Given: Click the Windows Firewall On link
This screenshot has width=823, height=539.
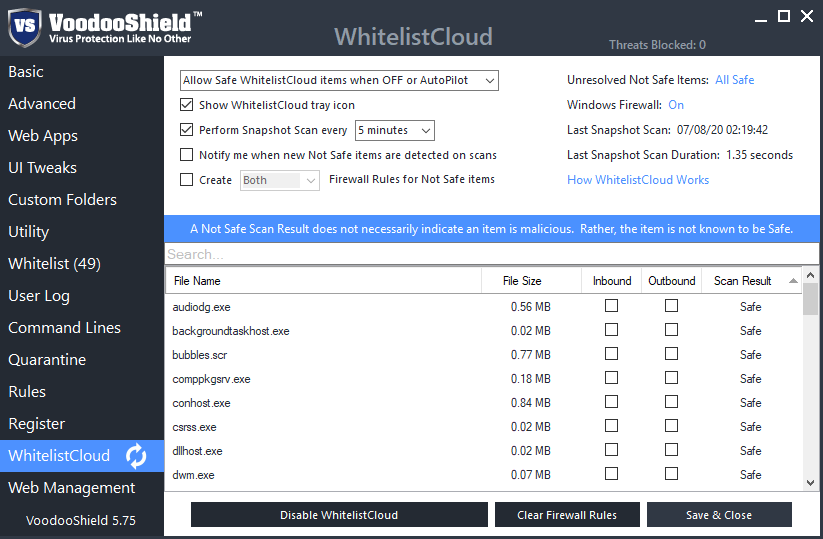Looking at the screenshot, I should point(676,105).
